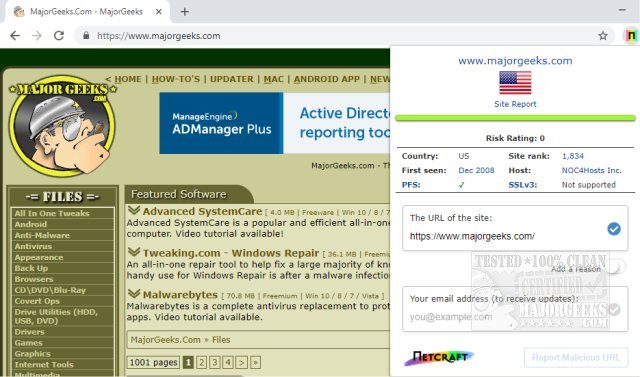640x377 pixels.
Task: Toggle the Add a reason switch
Action: pyautogui.click(x=616, y=267)
